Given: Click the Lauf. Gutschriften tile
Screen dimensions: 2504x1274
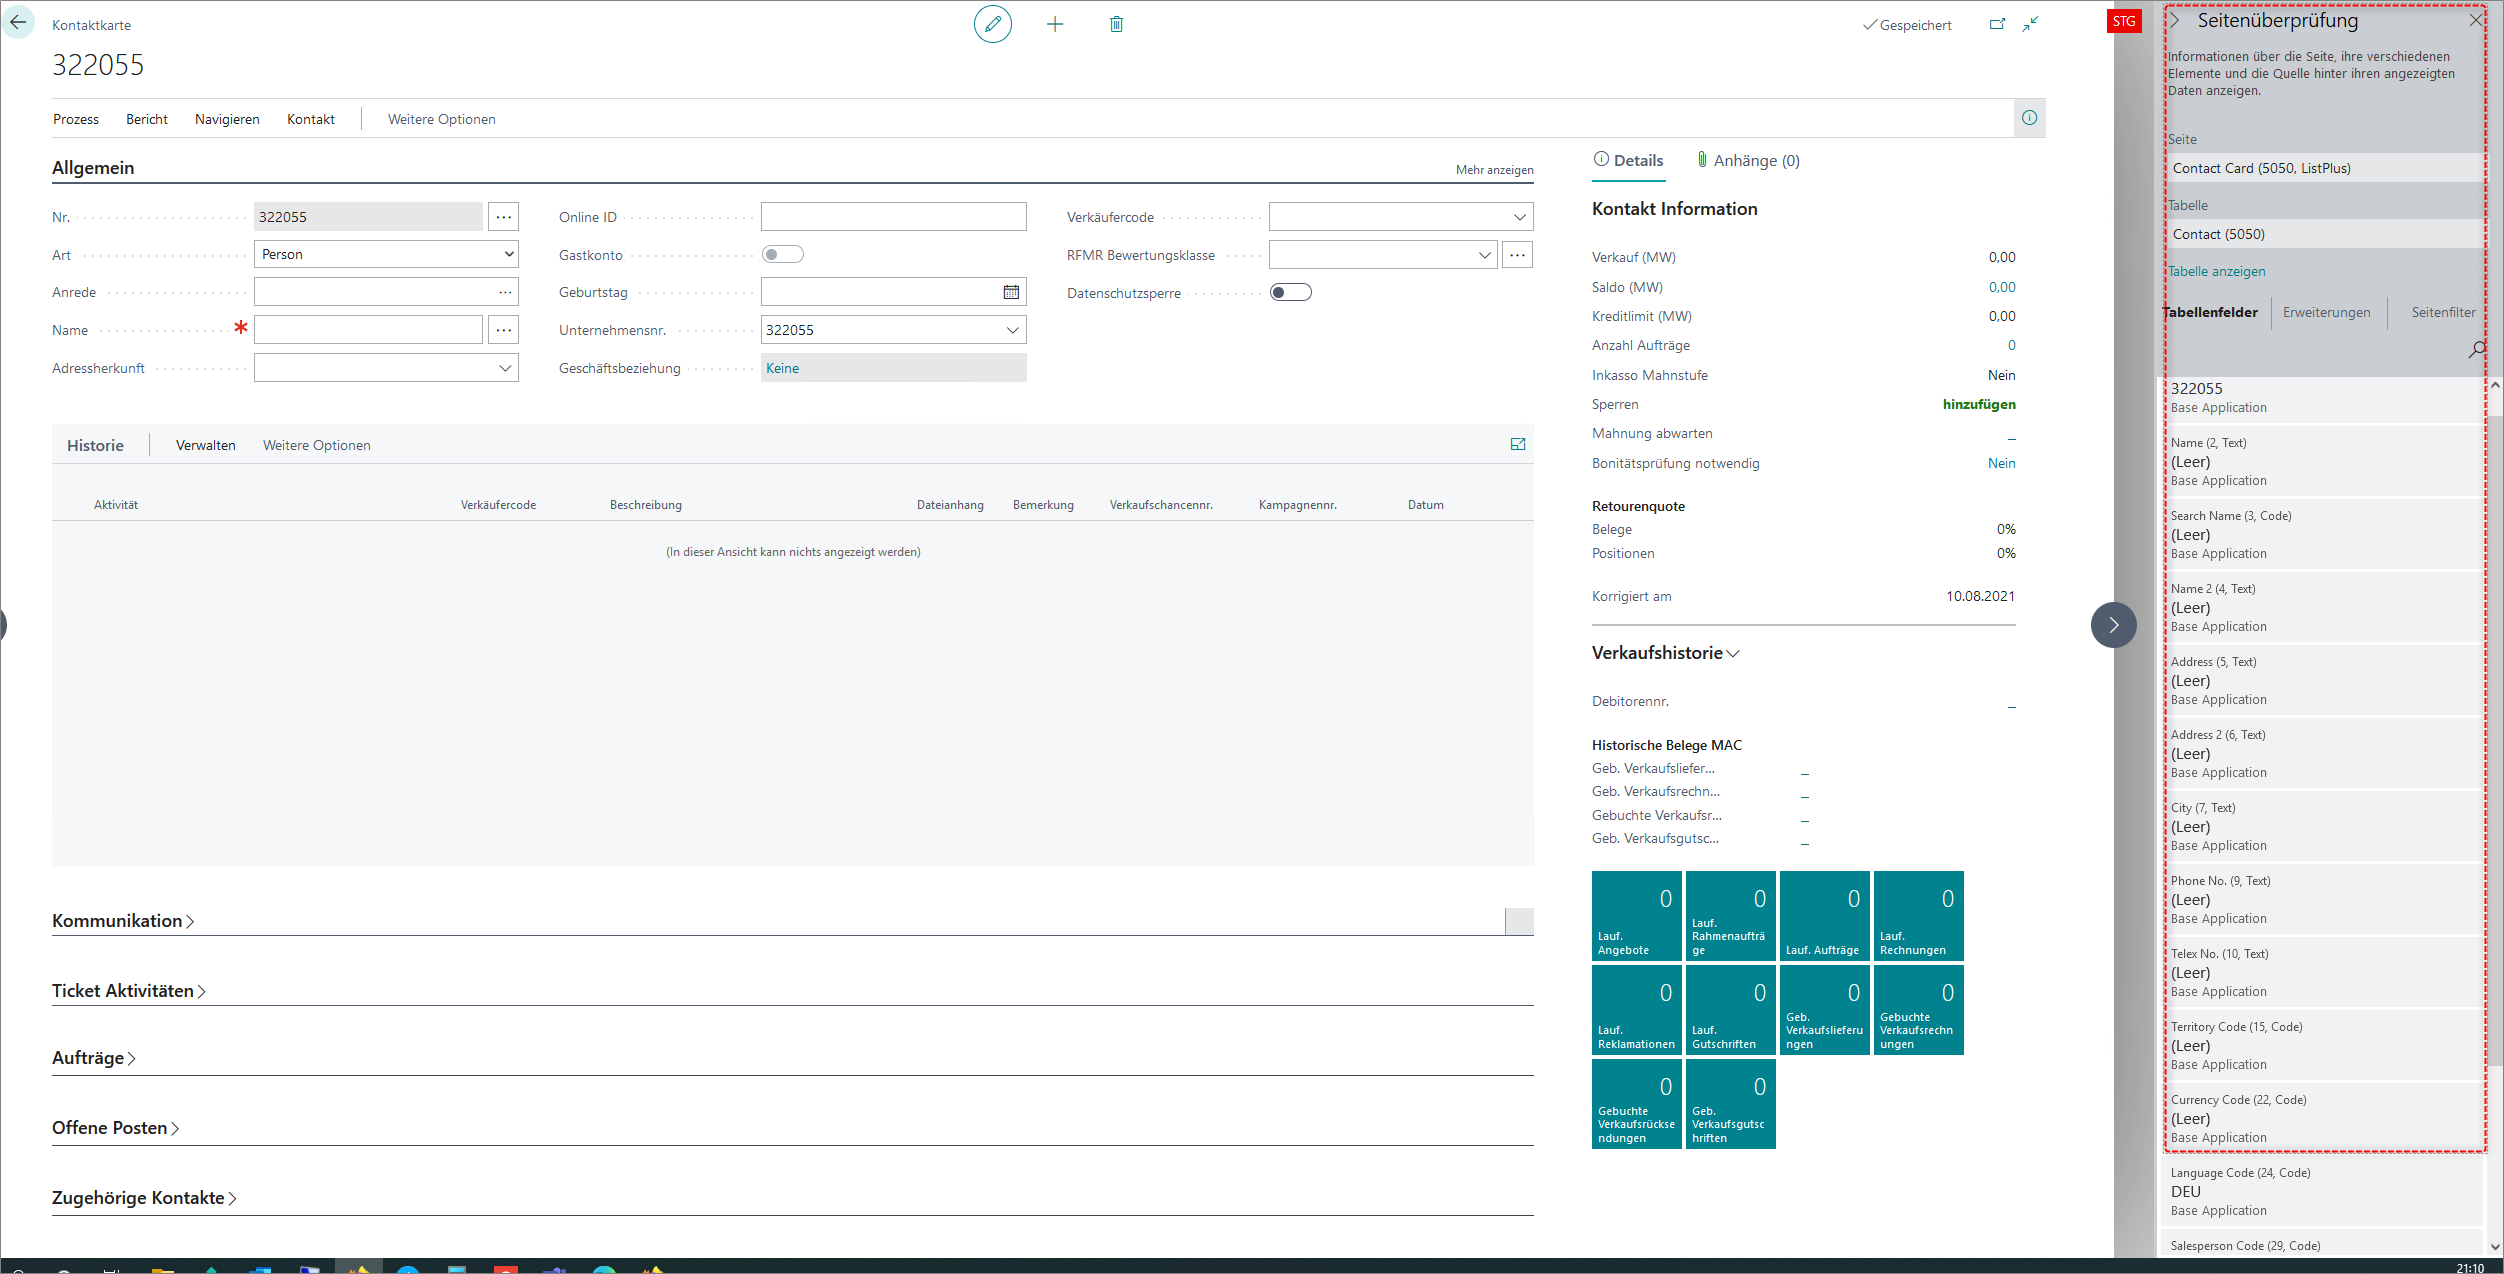Looking at the screenshot, I should 1730,1010.
